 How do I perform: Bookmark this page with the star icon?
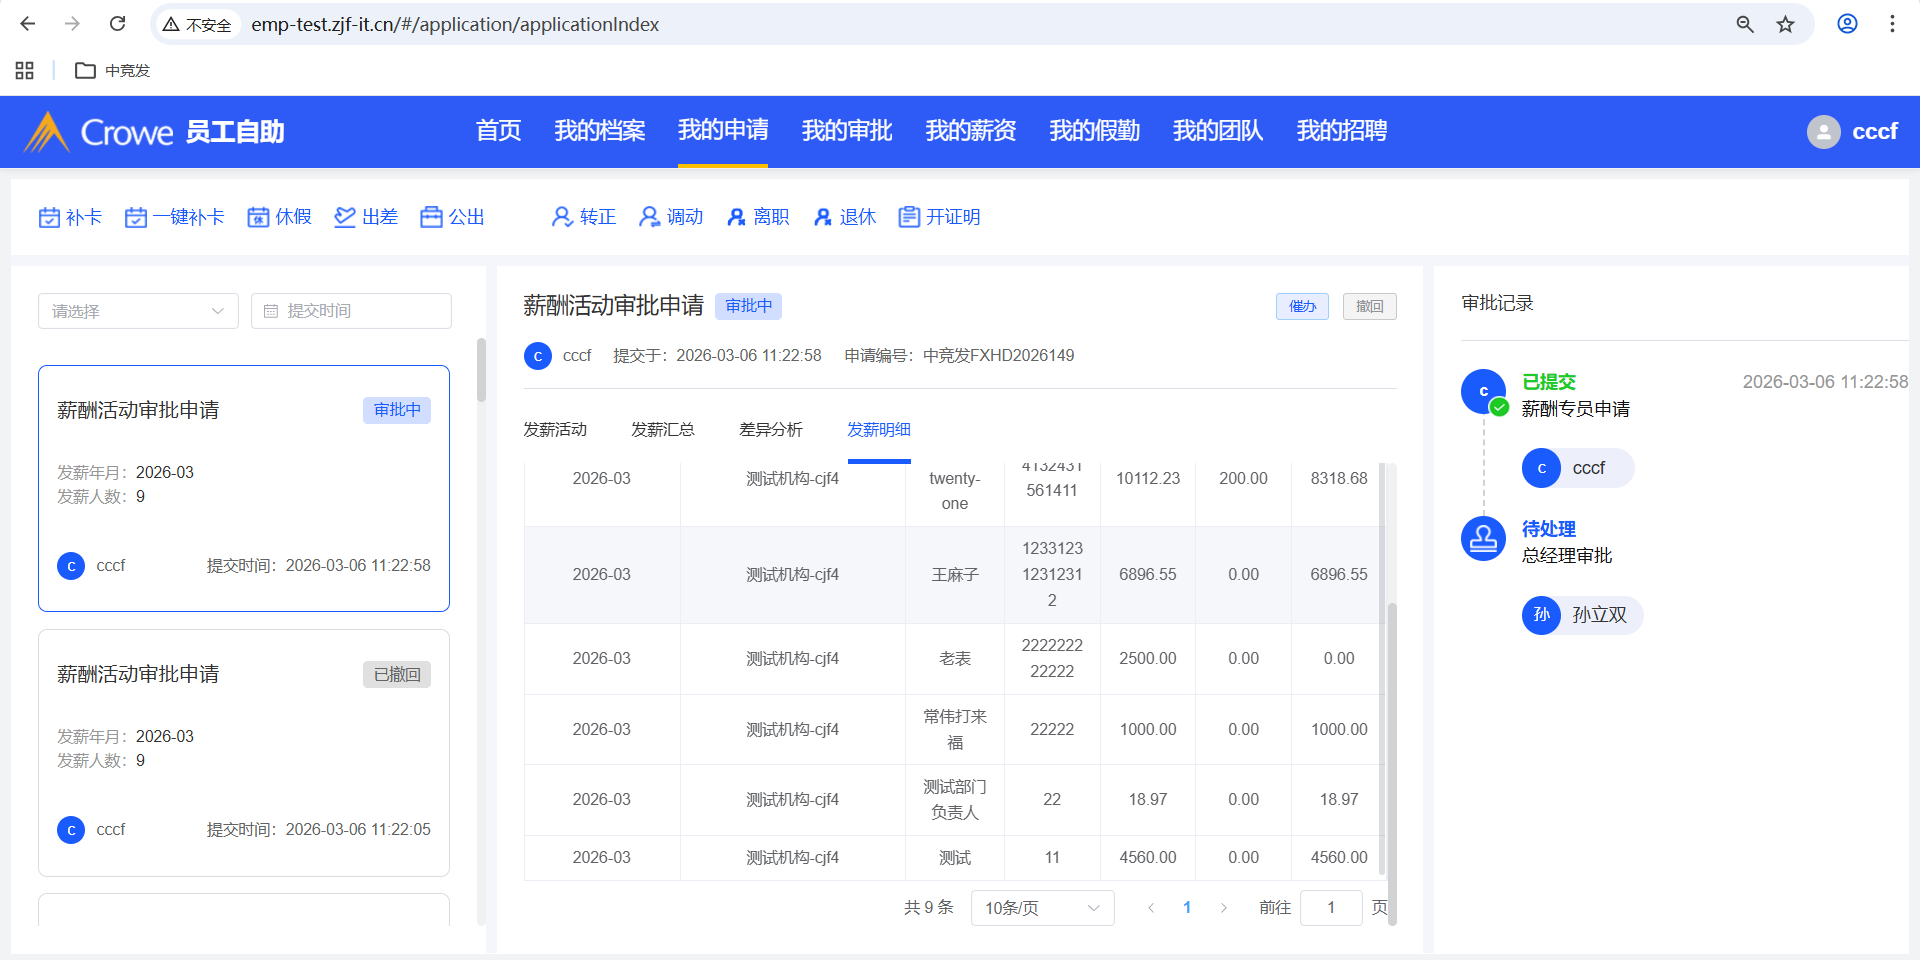(x=1785, y=24)
